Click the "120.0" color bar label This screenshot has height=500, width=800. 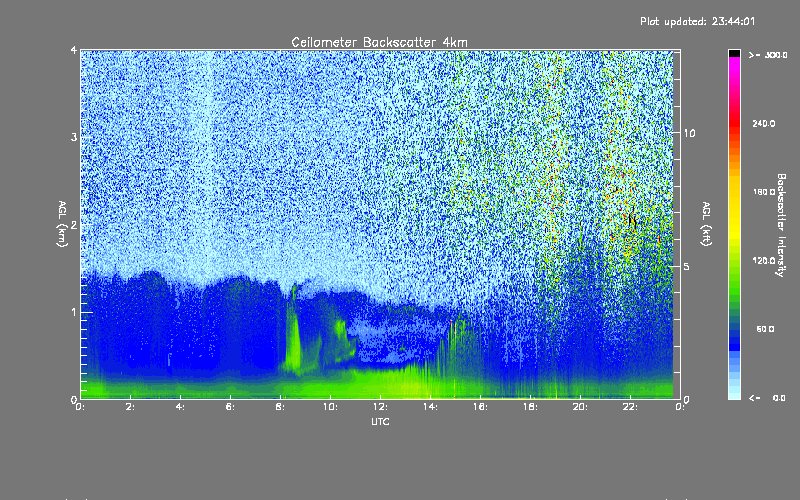764,261
